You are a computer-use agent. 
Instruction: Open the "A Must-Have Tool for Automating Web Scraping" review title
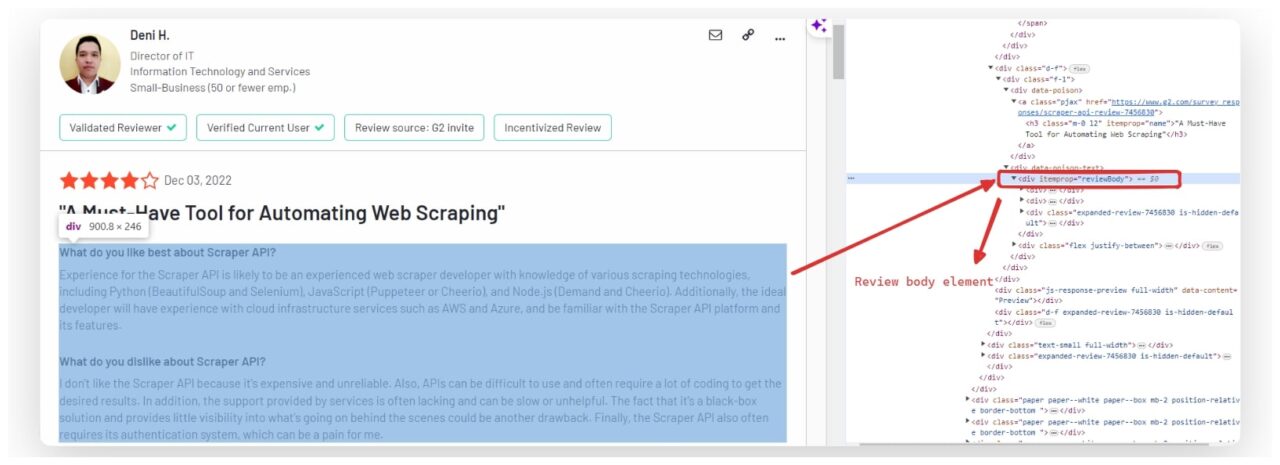tap(282, 213)
